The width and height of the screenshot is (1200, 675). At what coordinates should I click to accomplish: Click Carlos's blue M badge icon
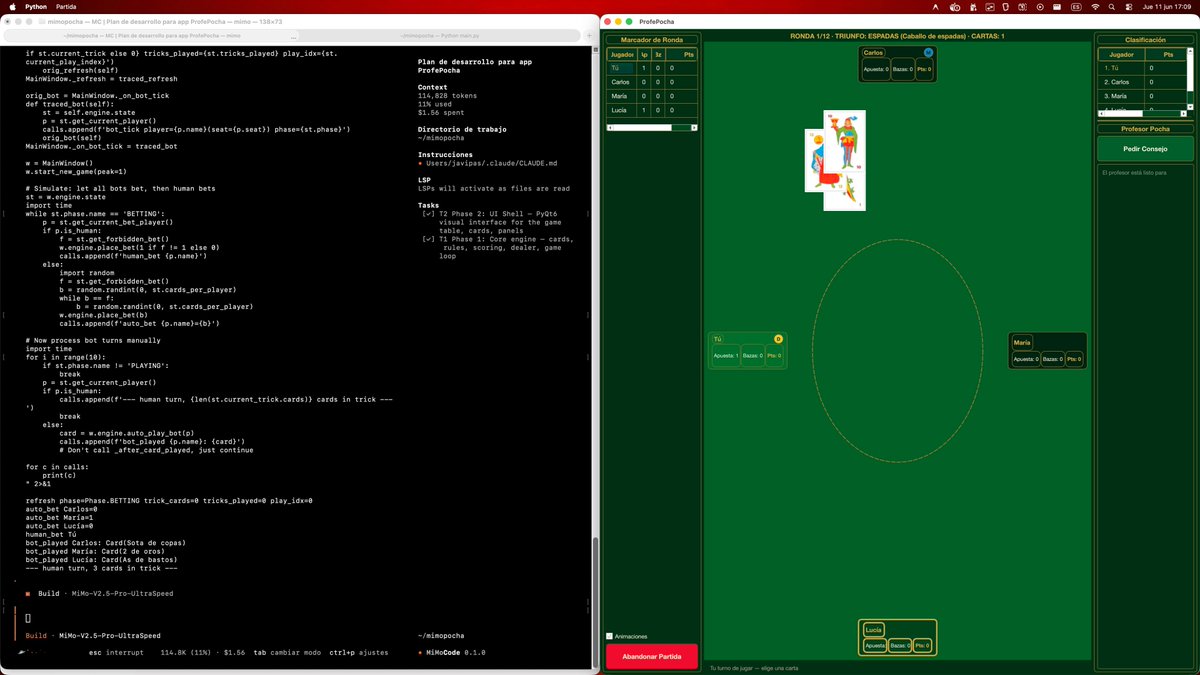(928, 52)
